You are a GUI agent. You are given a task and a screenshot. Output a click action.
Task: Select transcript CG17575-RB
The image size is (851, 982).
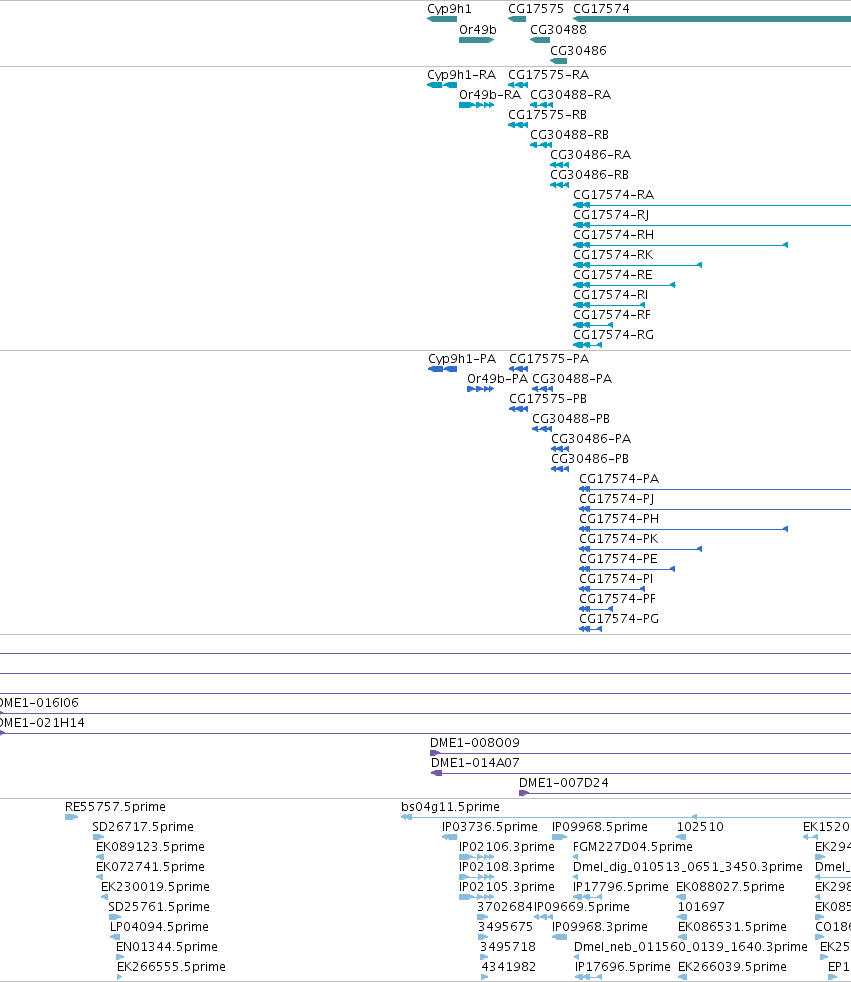pos(547,115)
